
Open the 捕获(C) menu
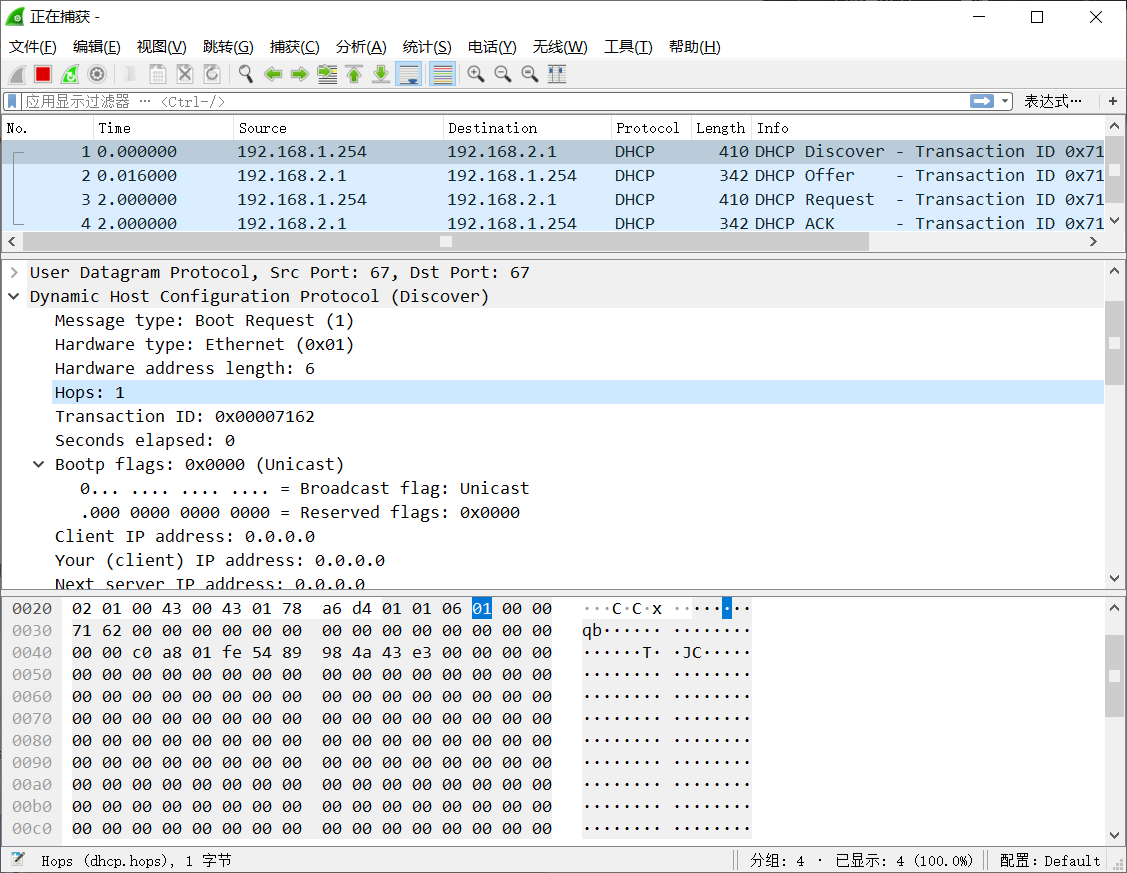tap(295, 47)
